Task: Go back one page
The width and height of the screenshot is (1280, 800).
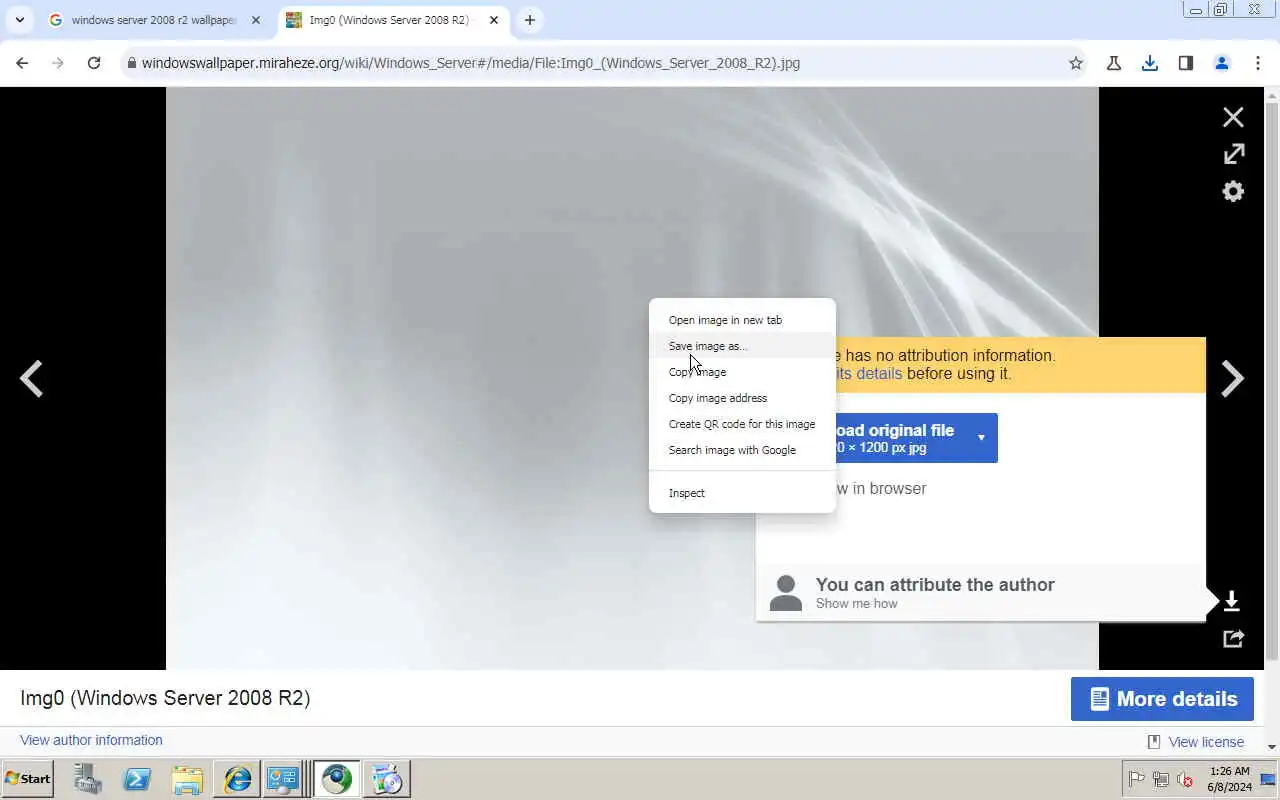Action: click(22, 63)
